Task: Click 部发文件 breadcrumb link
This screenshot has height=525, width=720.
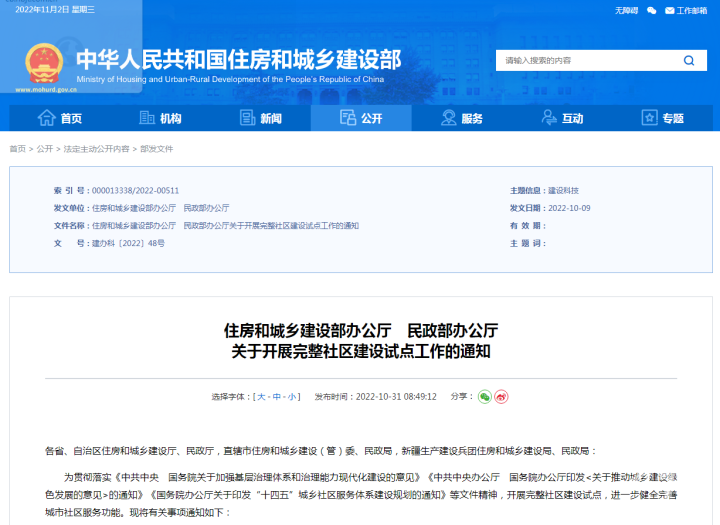Action: pyautogui.click(x=157, y=149)
